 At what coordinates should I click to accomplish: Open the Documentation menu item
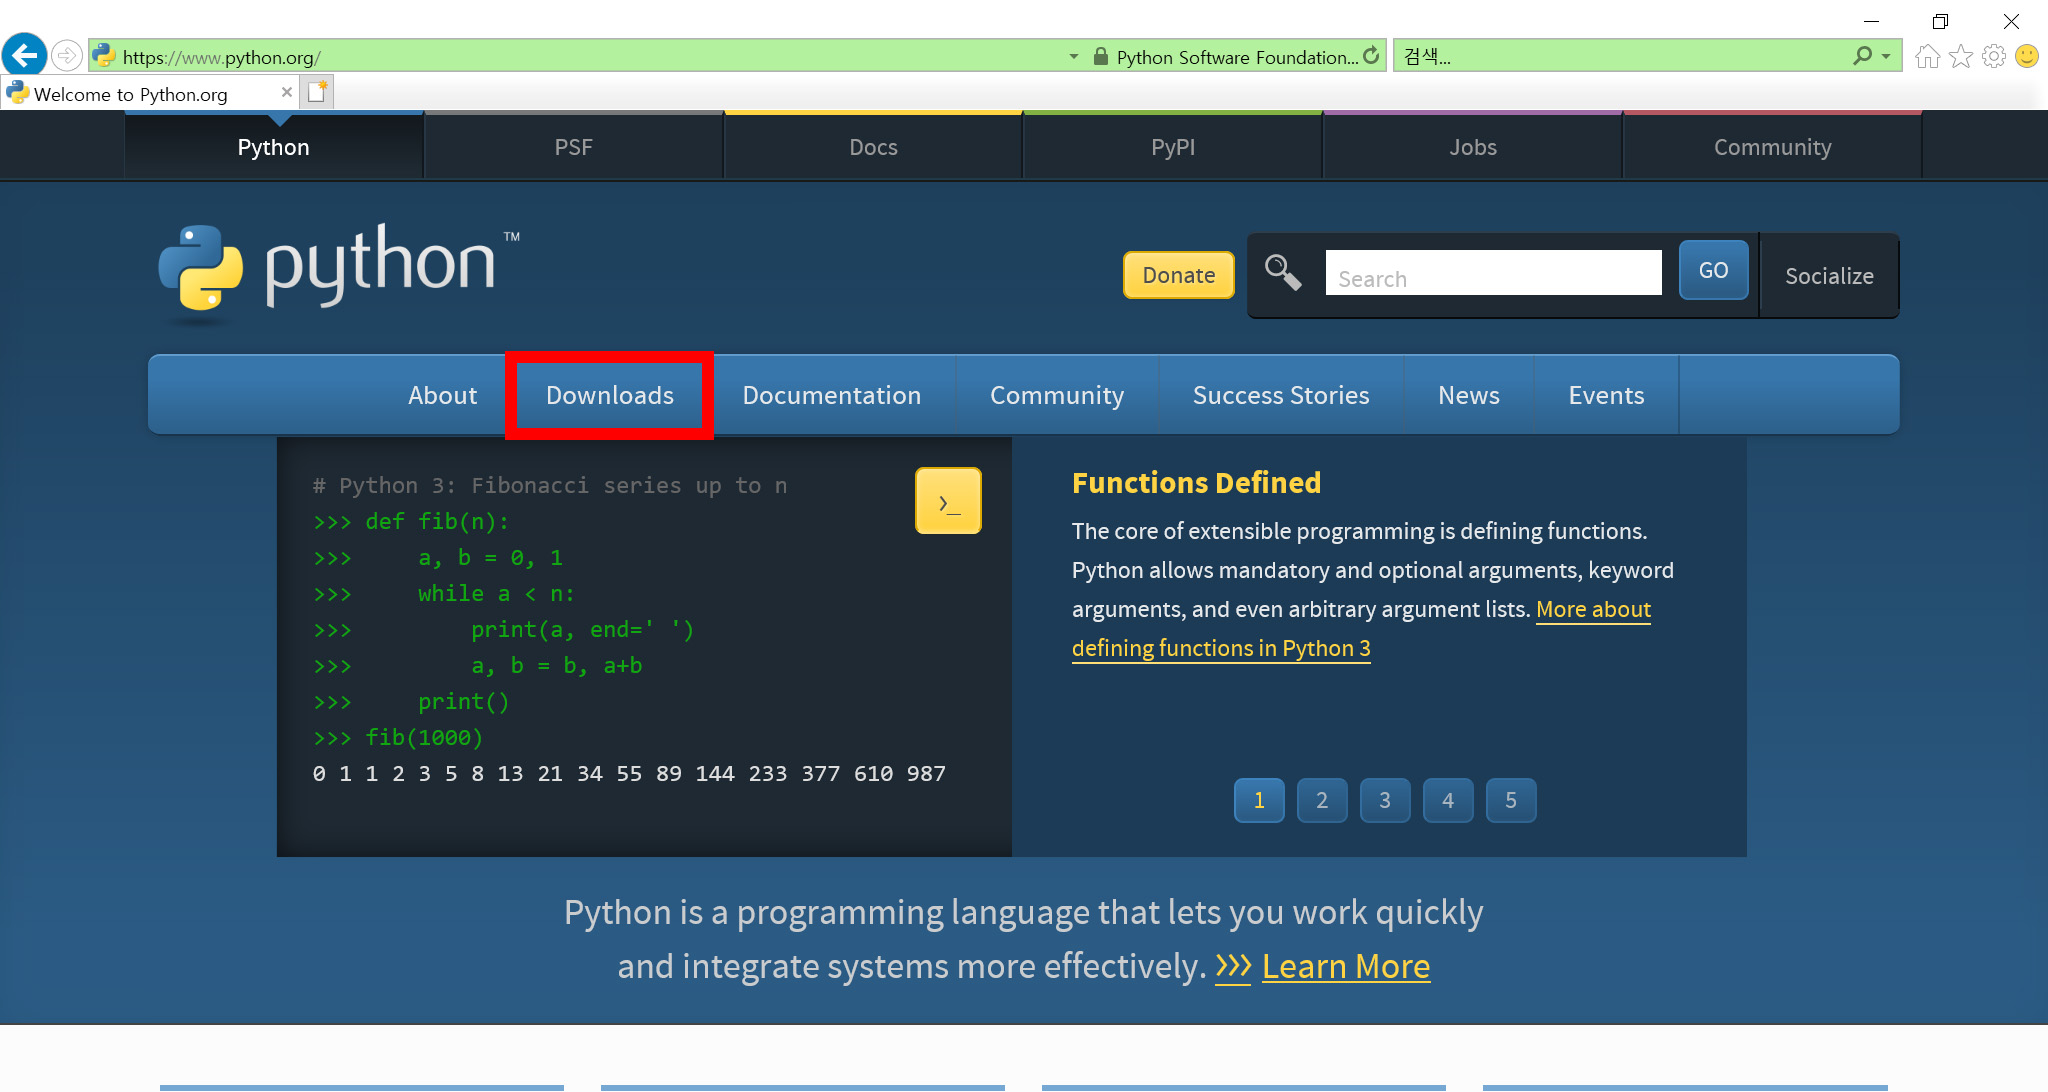(832, 395)
